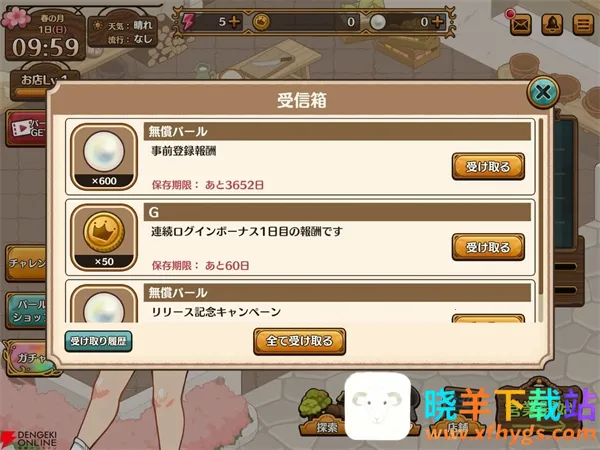Claim the login bonus G reward
Screen dimensions: 600x450
(x=488, y=247)
